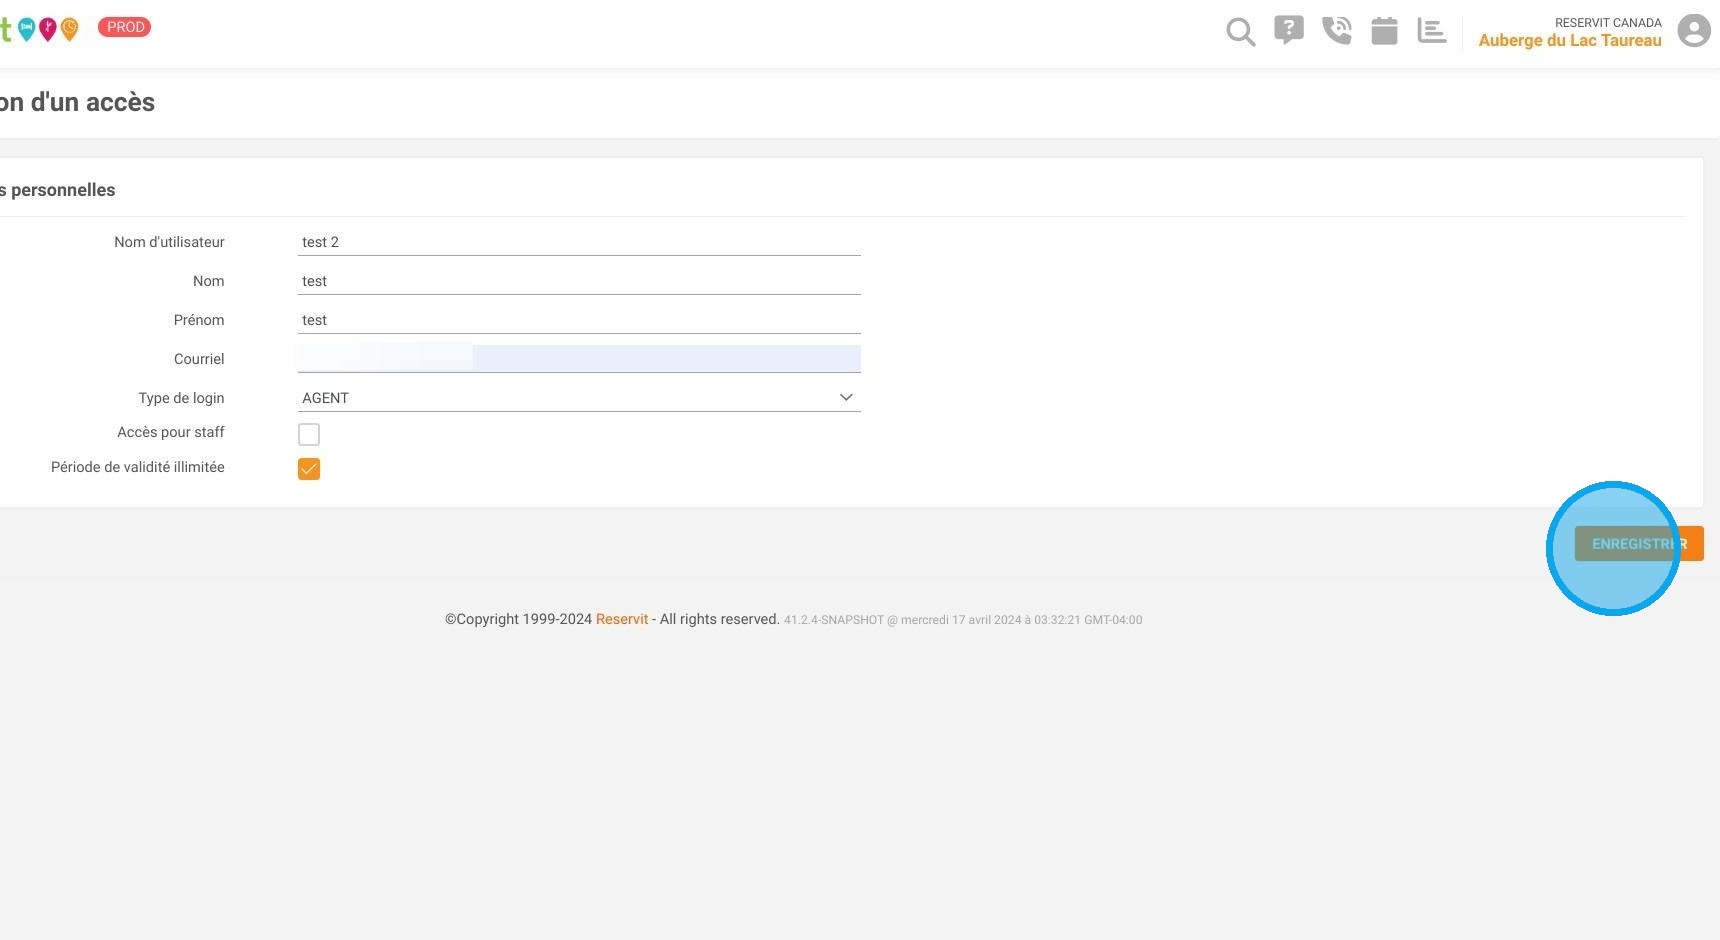Enable the Accès pour staff checkbox

309,434
